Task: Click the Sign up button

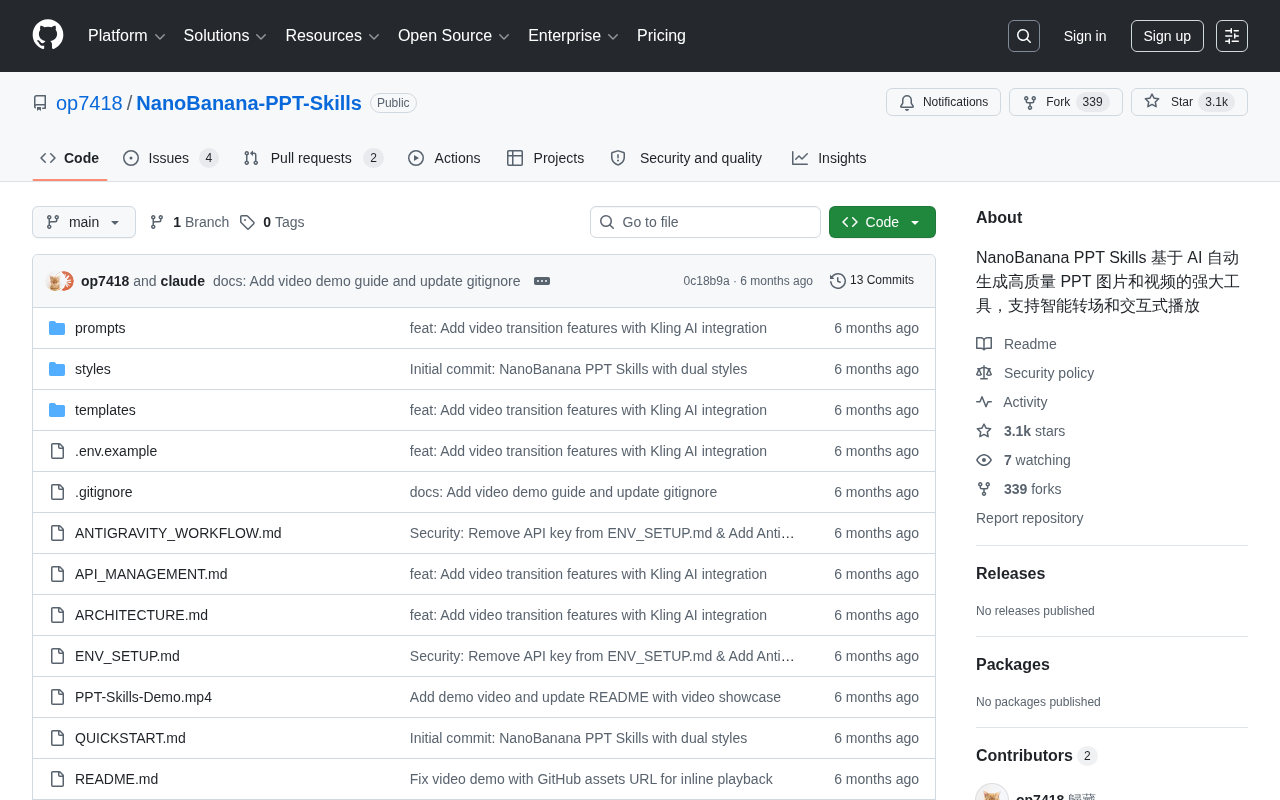Action: pos(1167,36)
